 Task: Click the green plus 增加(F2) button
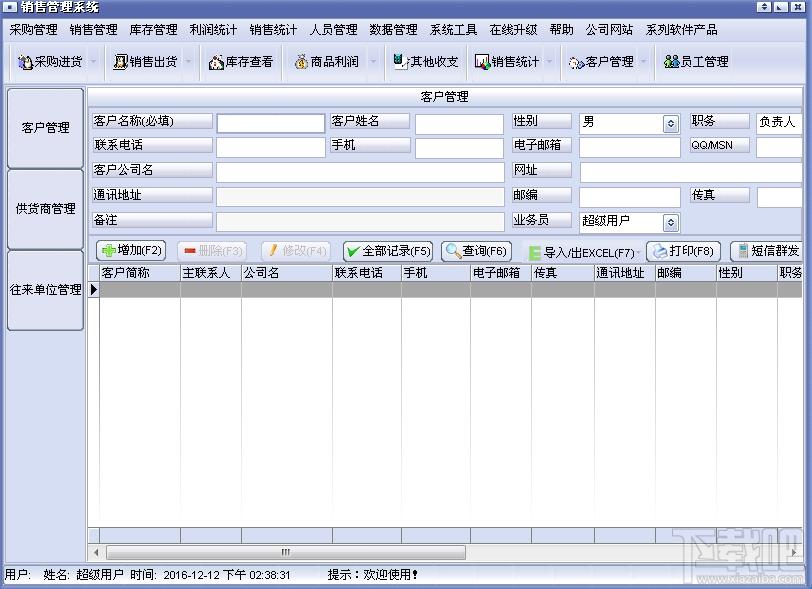coord(131,251)
